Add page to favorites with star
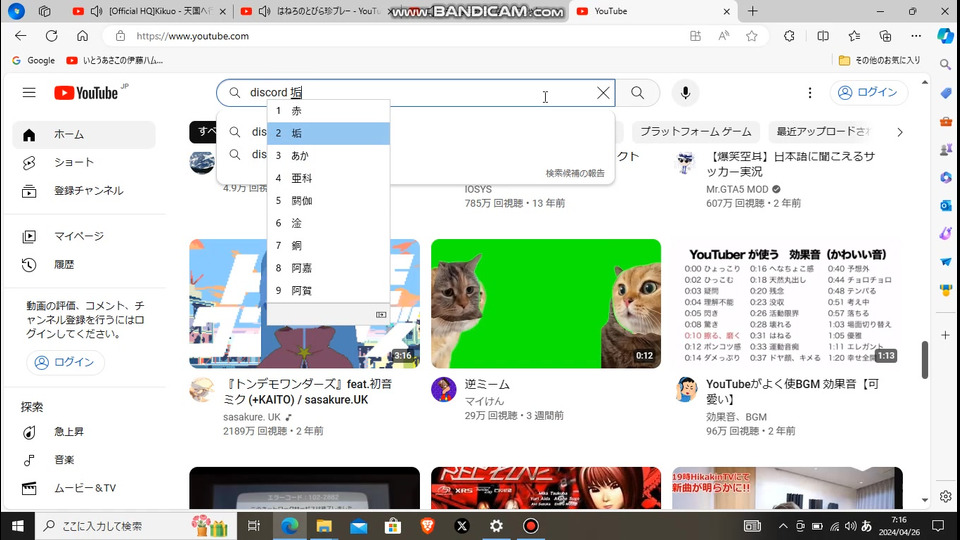 752,36
